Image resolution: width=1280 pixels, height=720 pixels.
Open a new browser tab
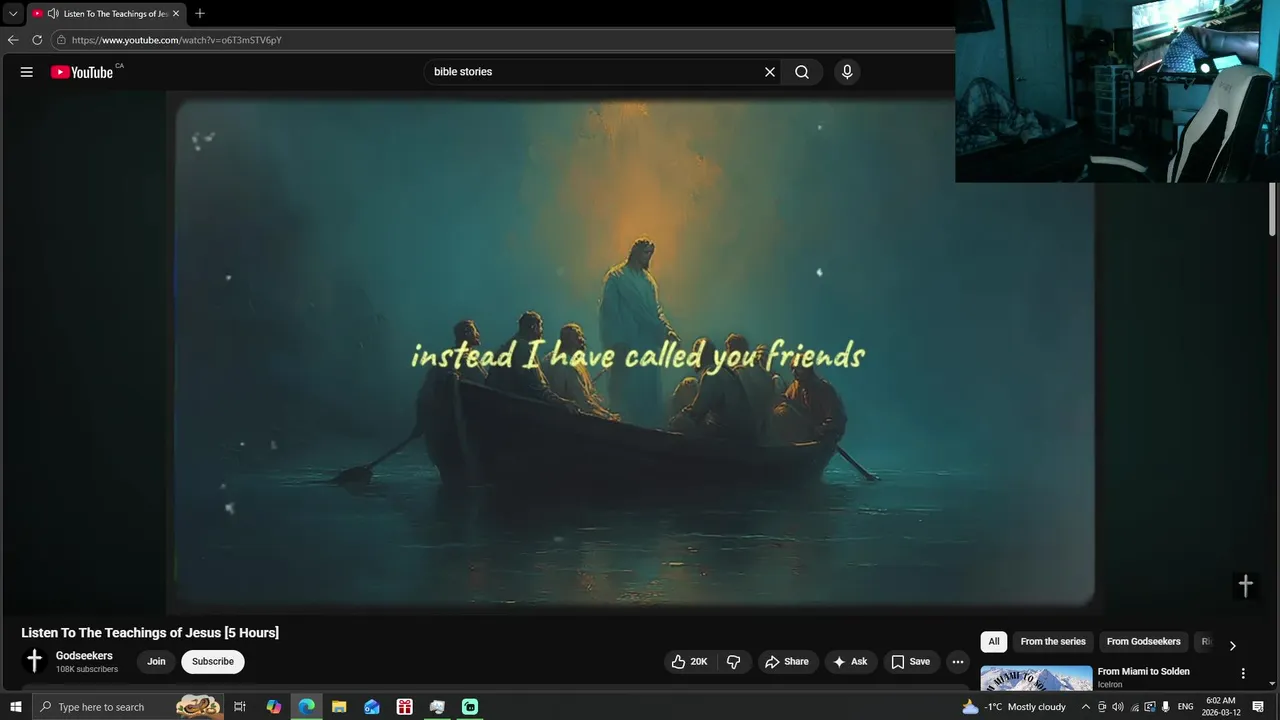(x=200, y=14)
